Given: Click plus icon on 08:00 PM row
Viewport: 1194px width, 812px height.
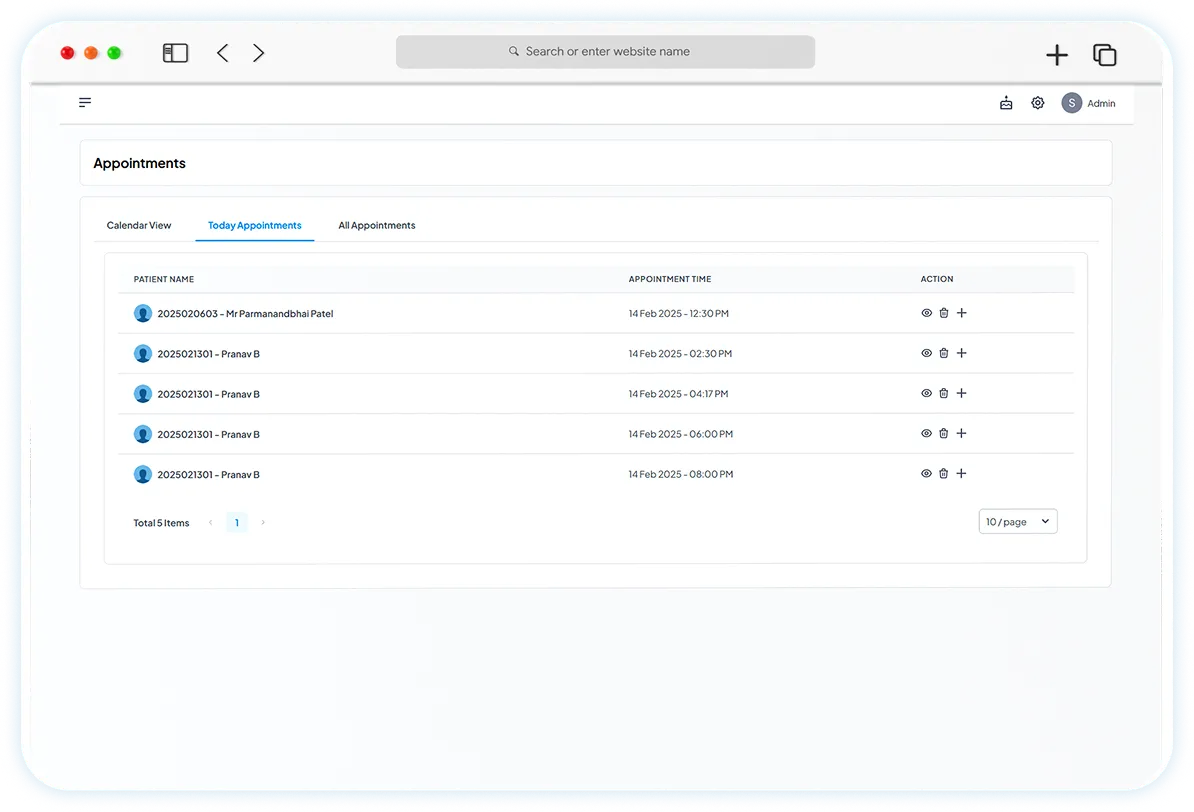Looking at the screenshot, I should coord(962,474).
